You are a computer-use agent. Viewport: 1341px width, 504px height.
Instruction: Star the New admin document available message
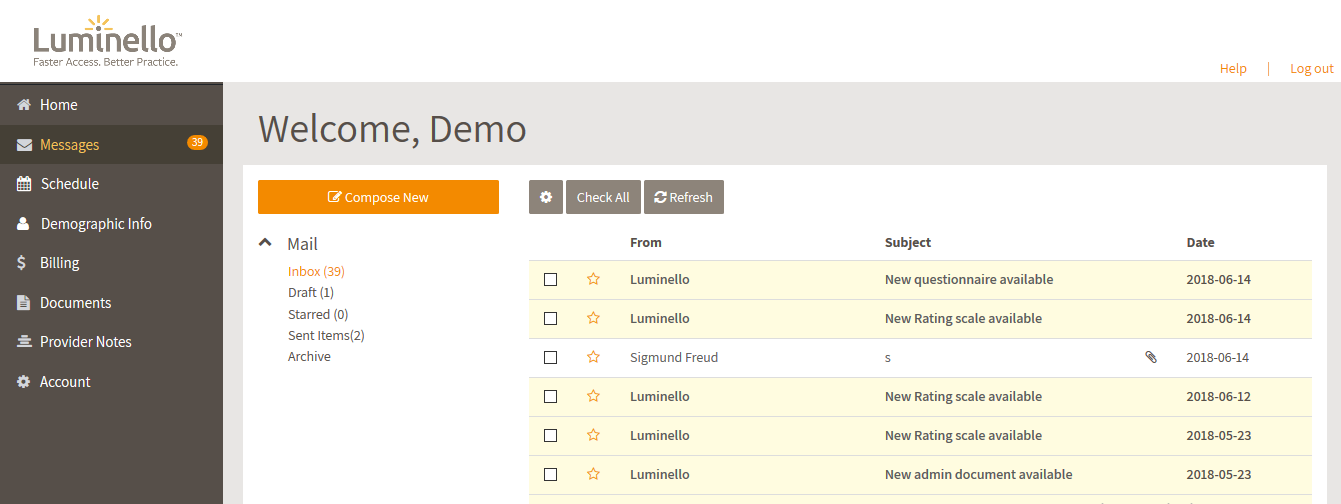593,474
